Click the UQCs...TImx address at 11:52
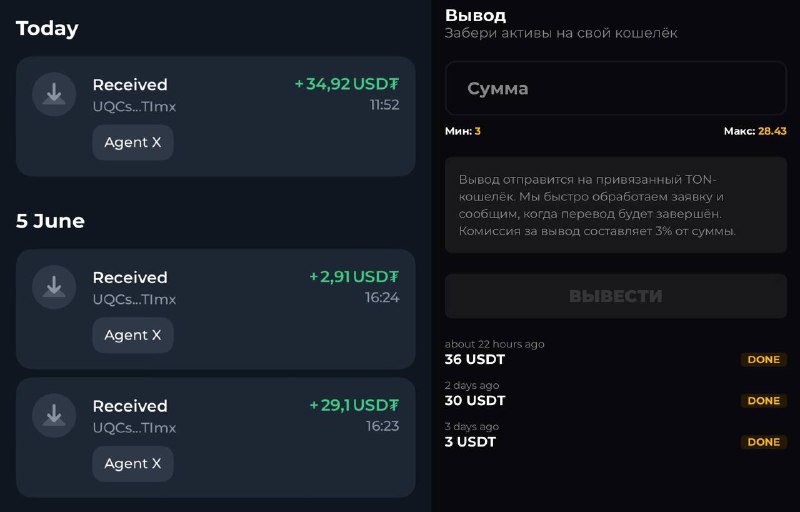This screenshot has width=800, height=512. click(134, 107)
